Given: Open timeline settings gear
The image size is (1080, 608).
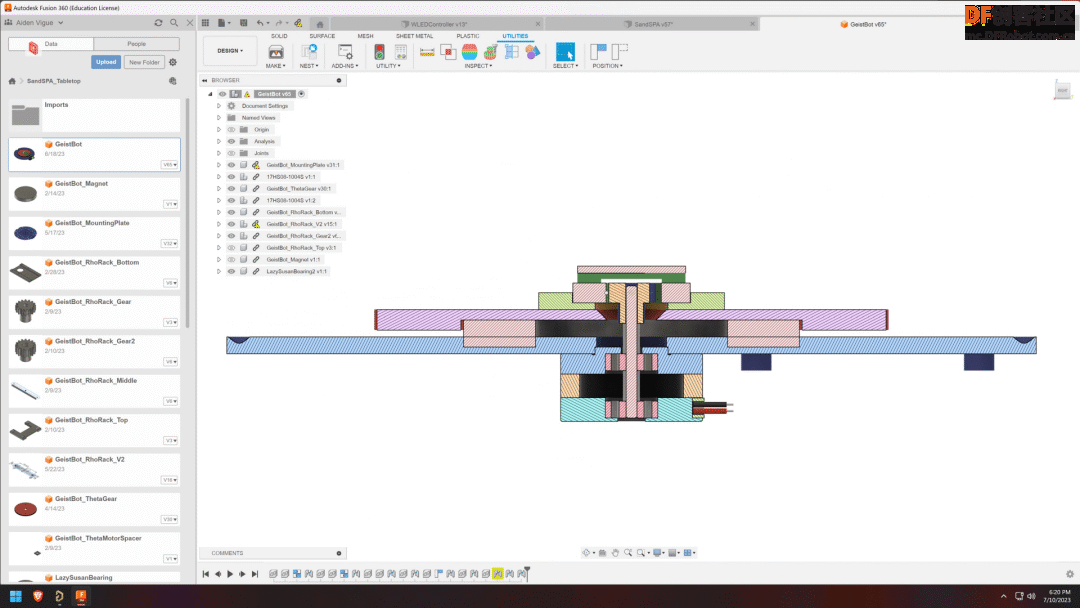Looking at the screenshot, I should [1070, 574].
